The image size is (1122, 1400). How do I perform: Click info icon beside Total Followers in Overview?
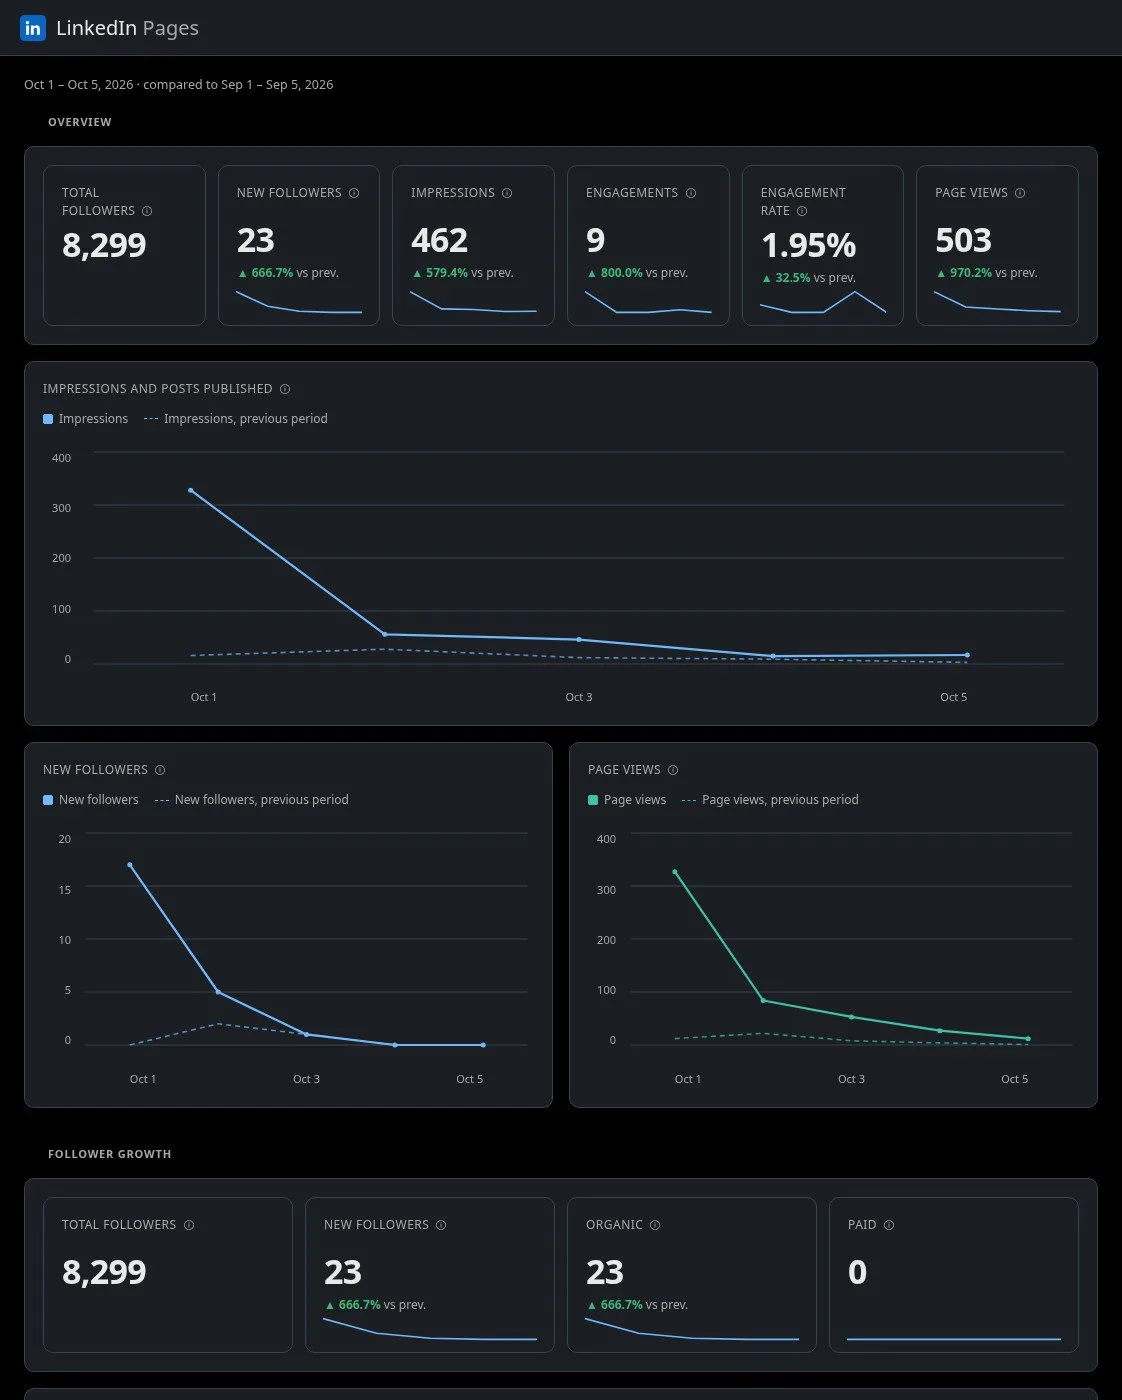[x=147, y=211]
